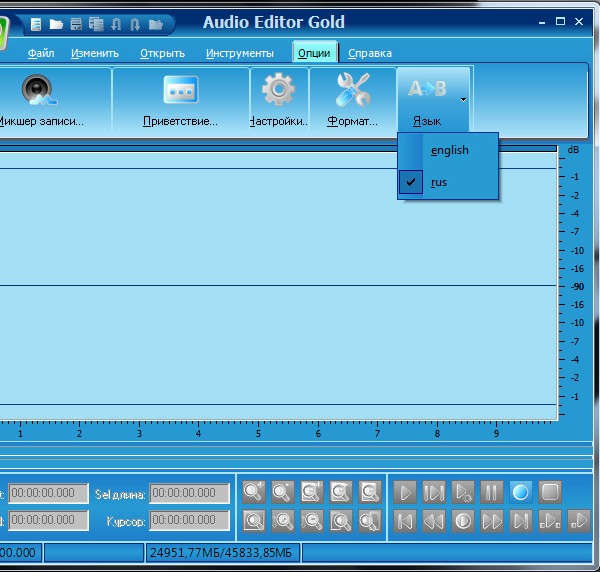The height and width of the screenshot is (572, 600).
Task: Select the checked rus language option
Action: click(439, 183)
